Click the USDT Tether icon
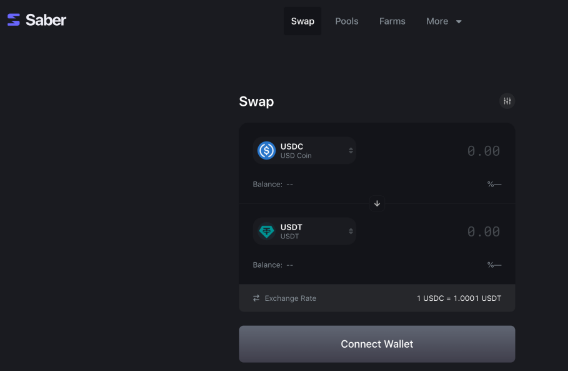This screenshot has height=371, width=568. [x=267, y=231]
